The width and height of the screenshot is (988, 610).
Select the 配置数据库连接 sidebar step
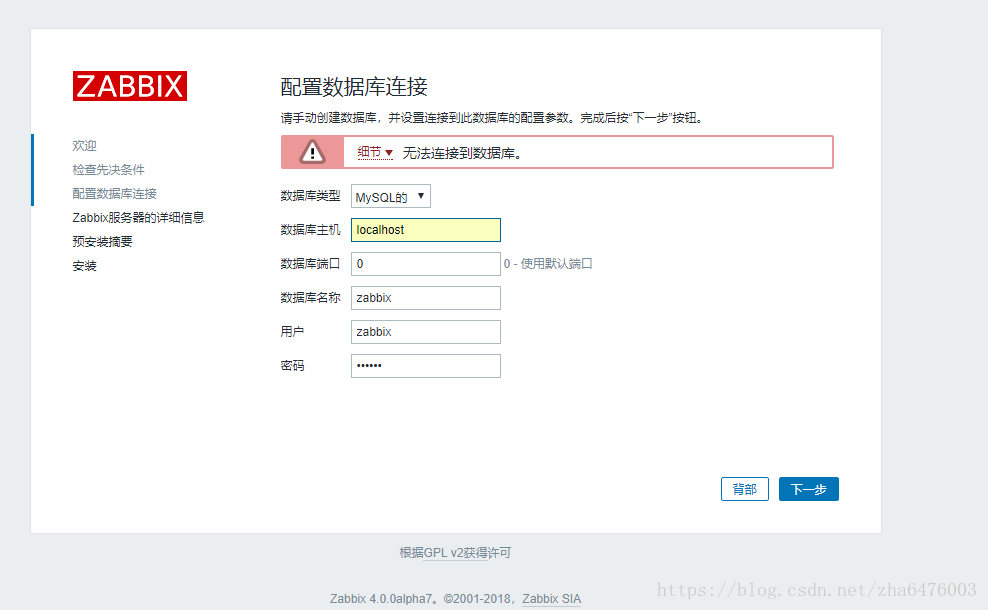pos(114,193)
